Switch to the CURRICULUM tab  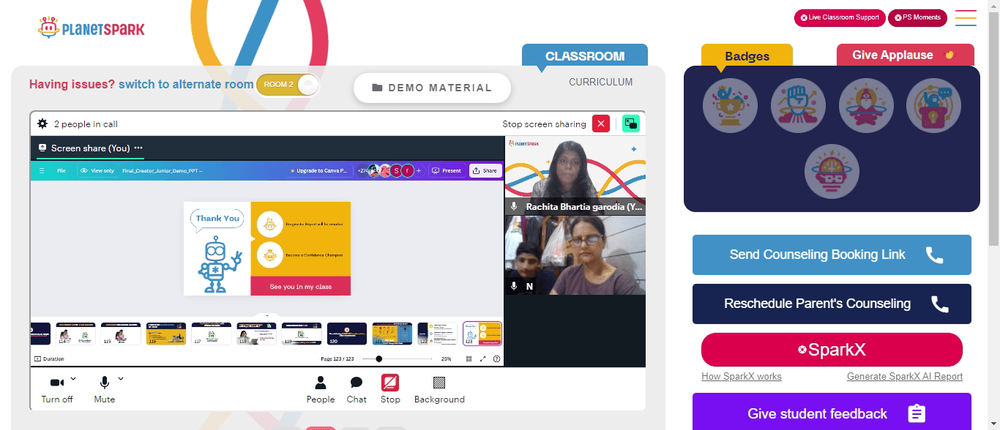point(601,82)
